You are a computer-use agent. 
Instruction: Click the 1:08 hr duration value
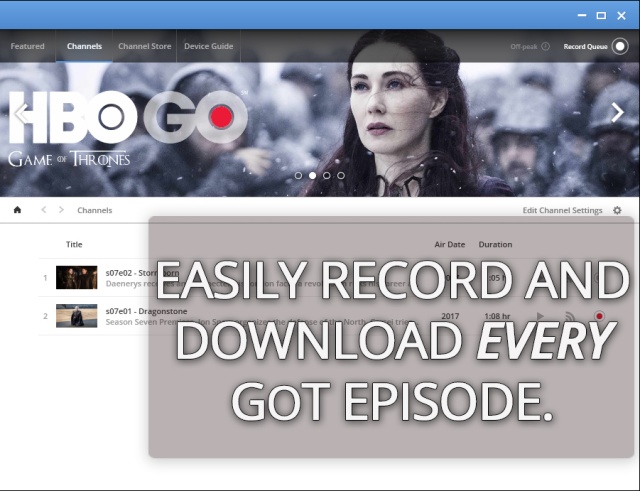click(x=497, y=316)
